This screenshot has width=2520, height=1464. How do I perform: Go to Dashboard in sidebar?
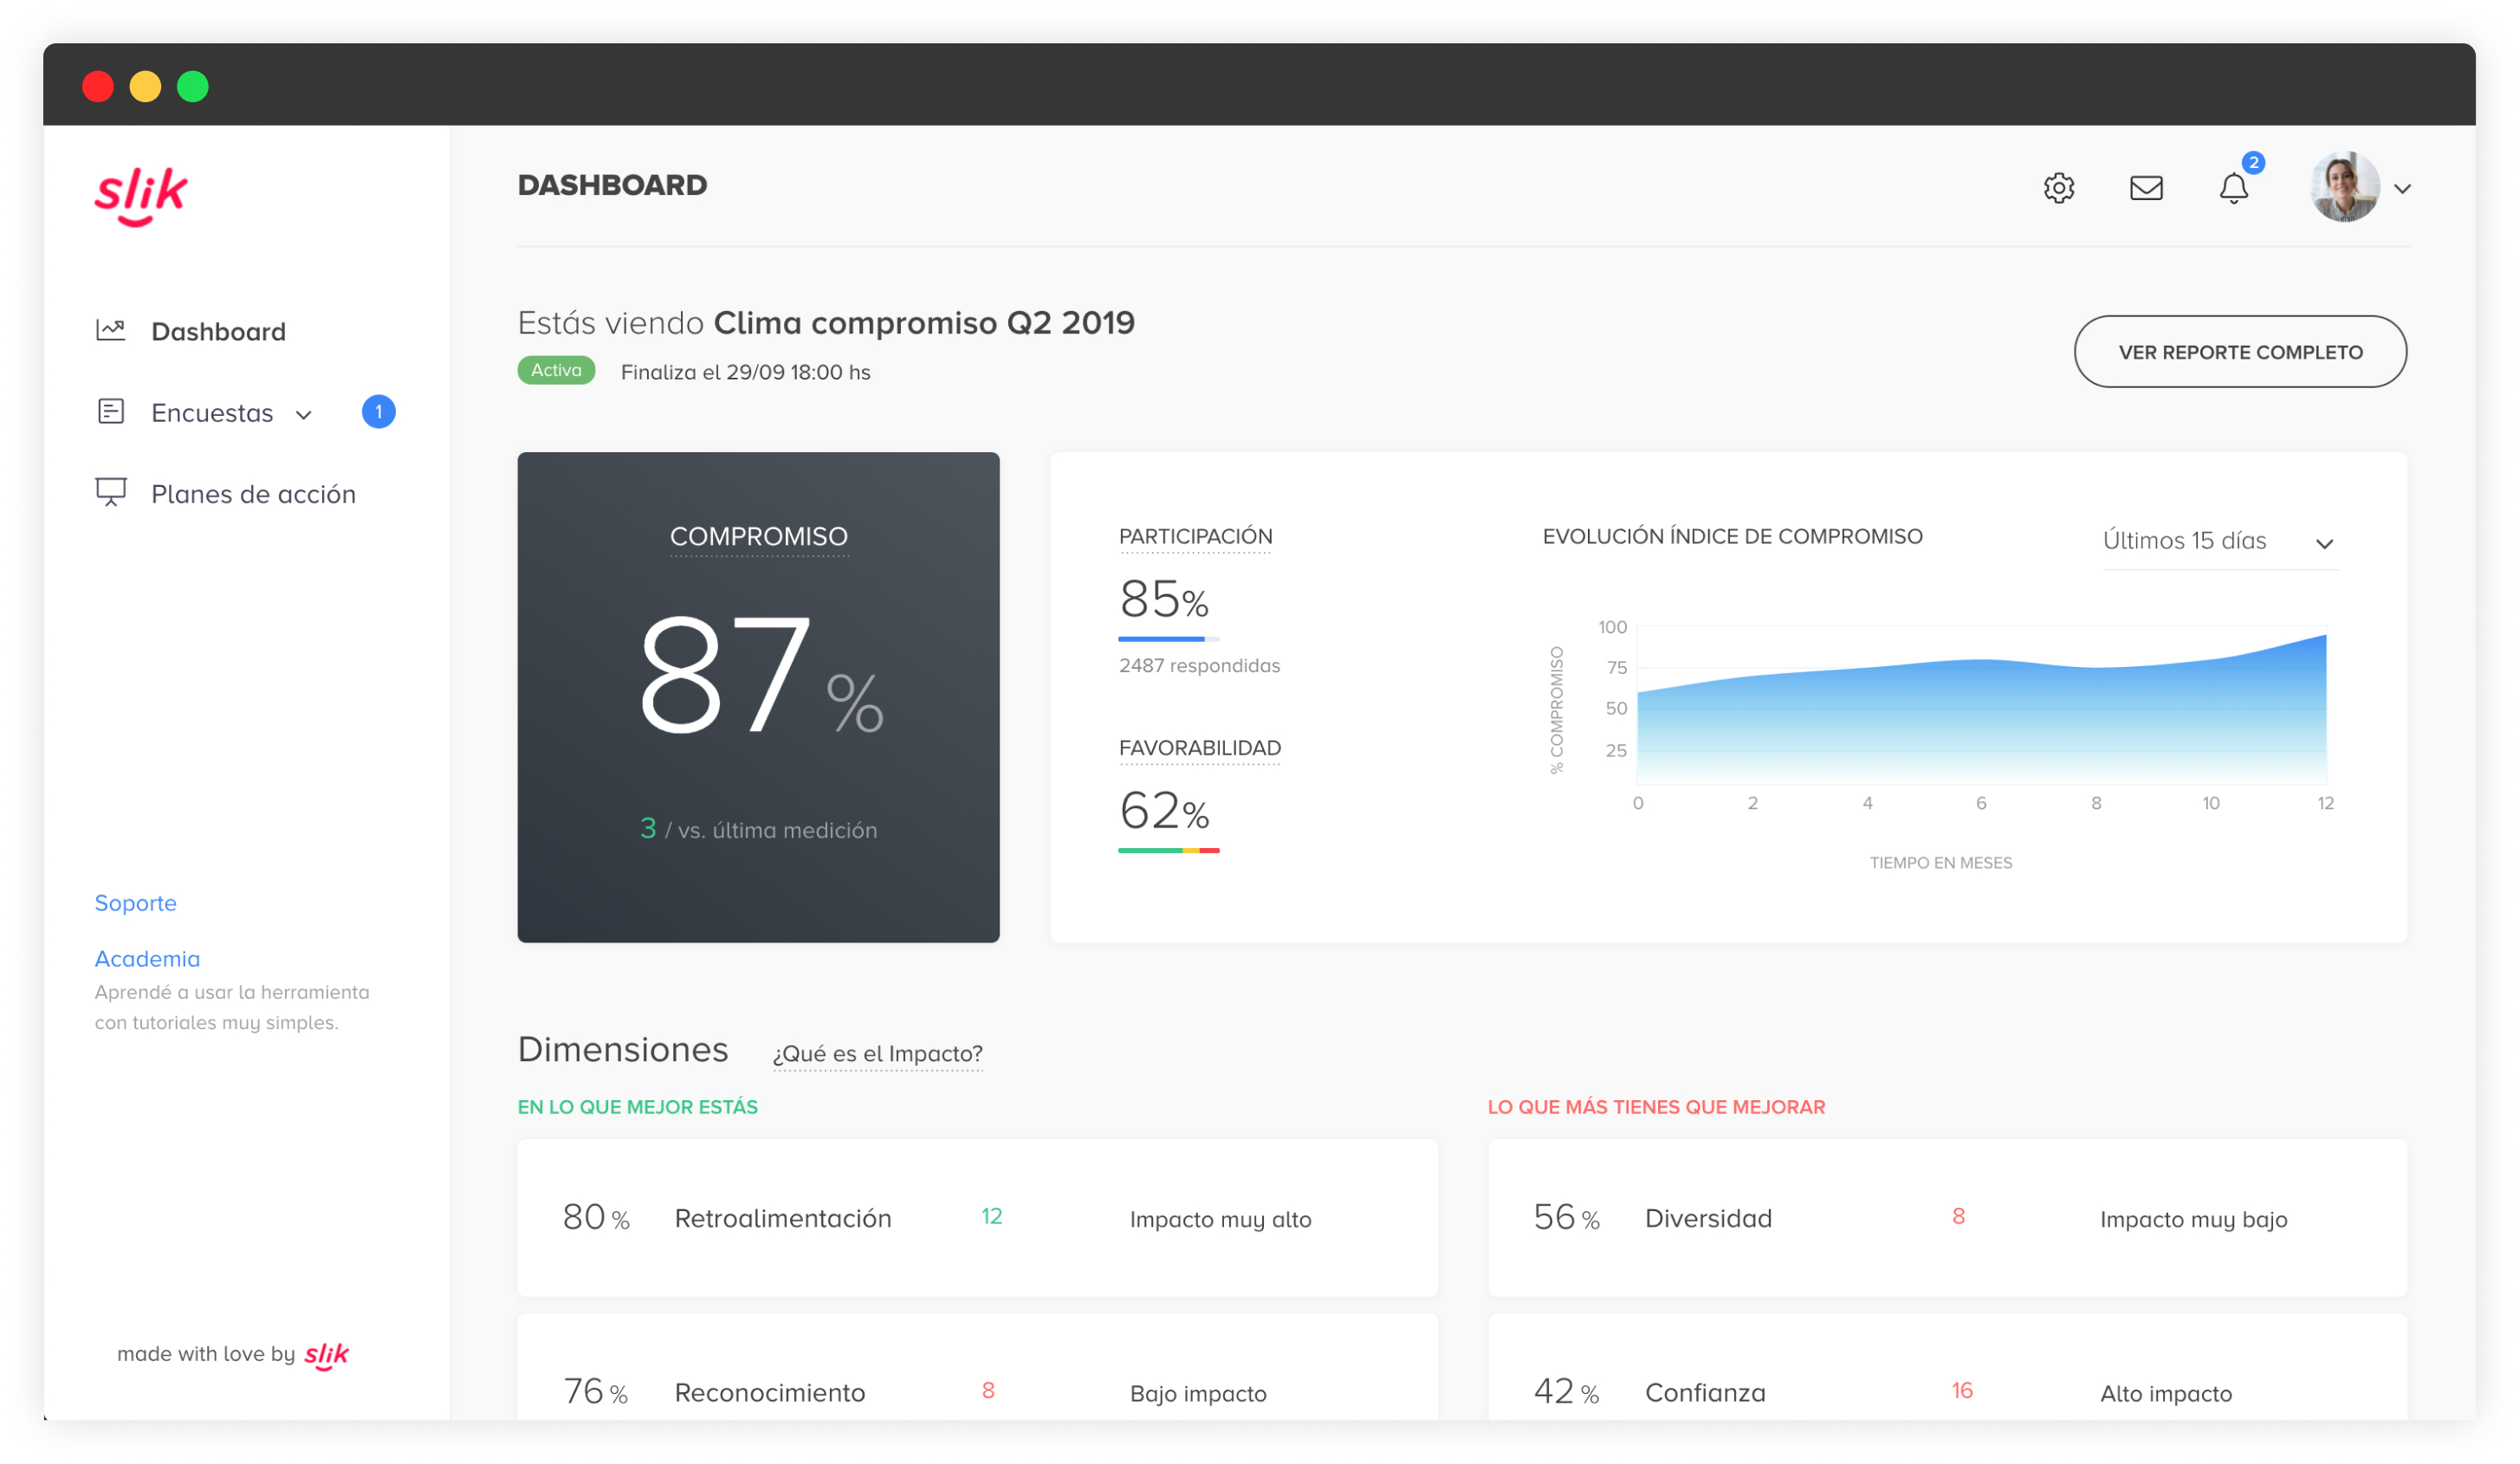pyautogui.click(x=218, y=332)
